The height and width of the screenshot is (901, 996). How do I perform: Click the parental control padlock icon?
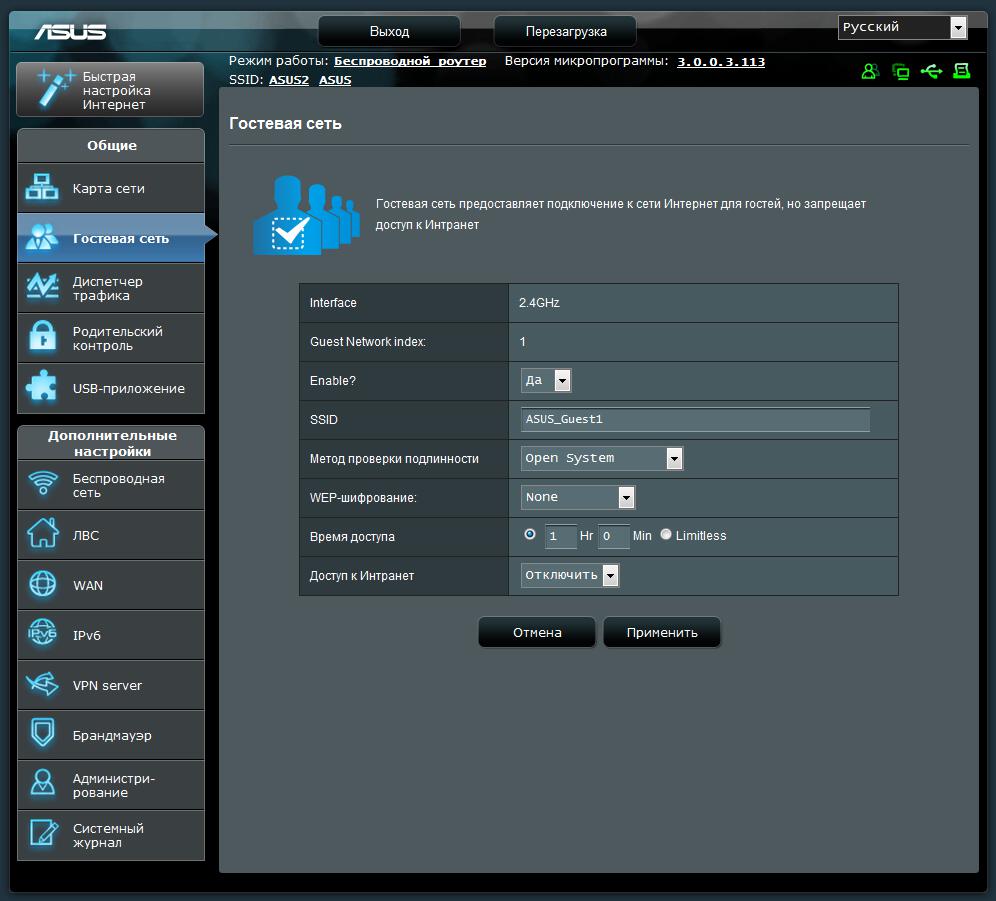tap(42, 337)
